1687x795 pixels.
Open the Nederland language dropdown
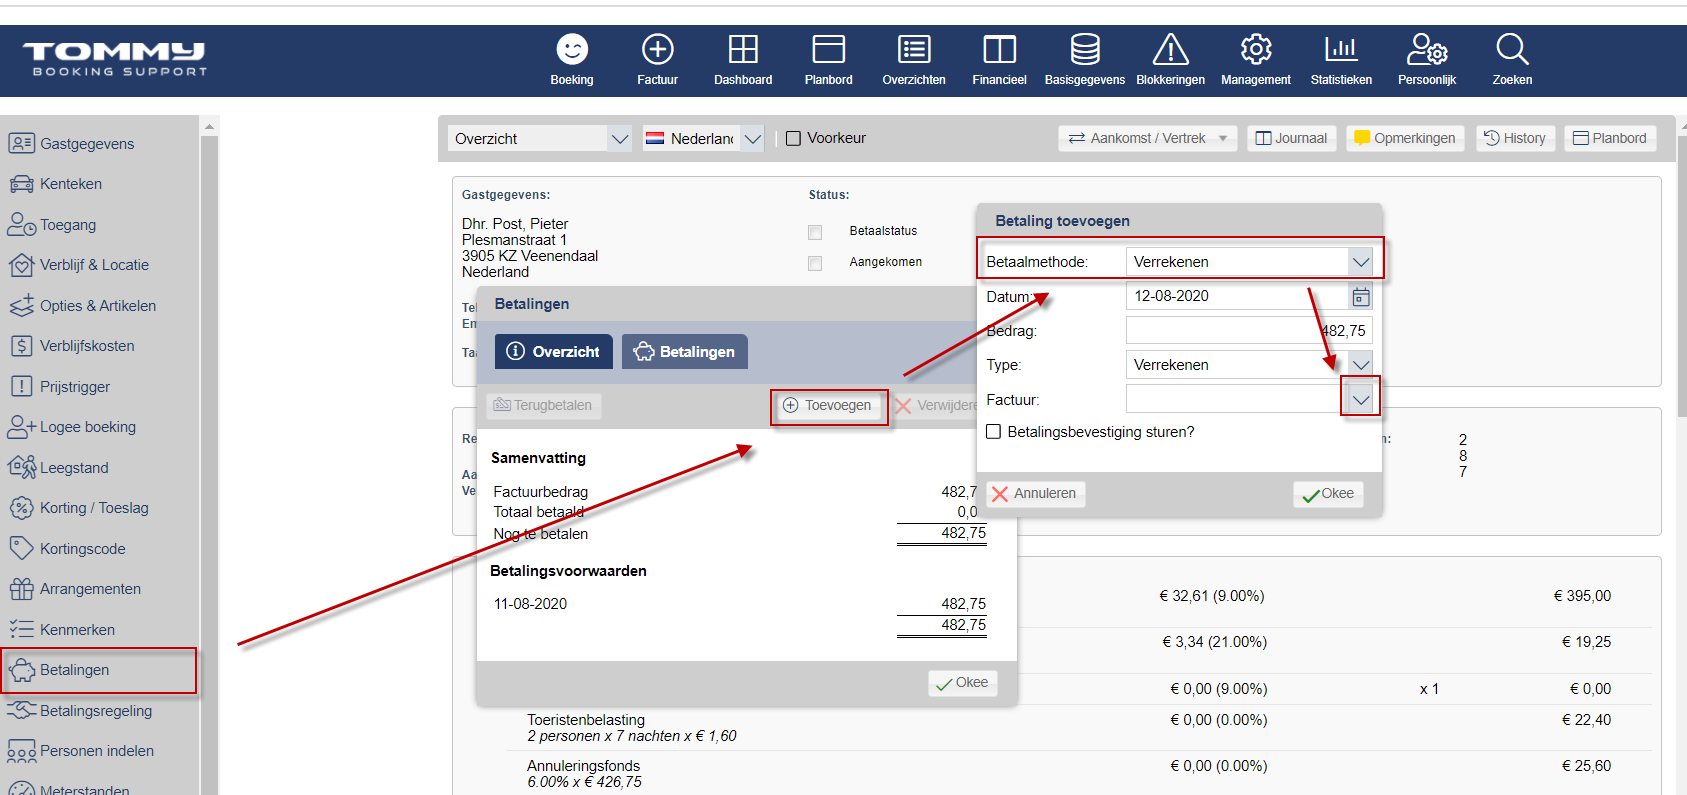pos(753,139)
